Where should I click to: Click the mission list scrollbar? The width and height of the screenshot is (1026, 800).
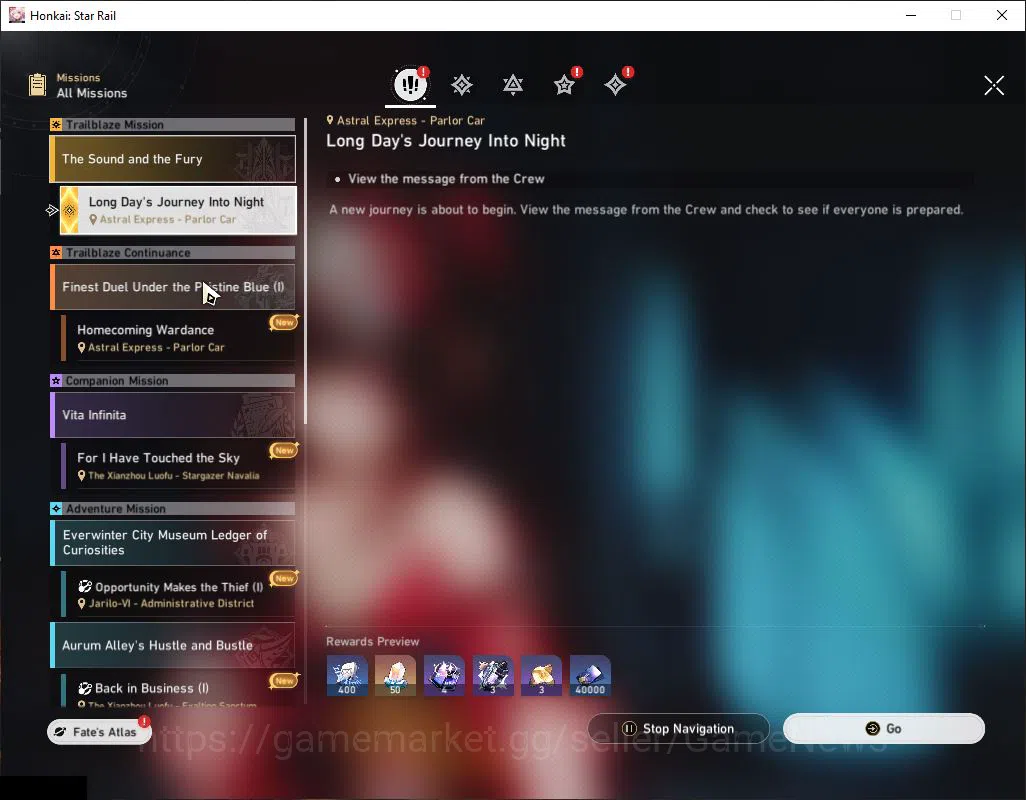[305, 271]
